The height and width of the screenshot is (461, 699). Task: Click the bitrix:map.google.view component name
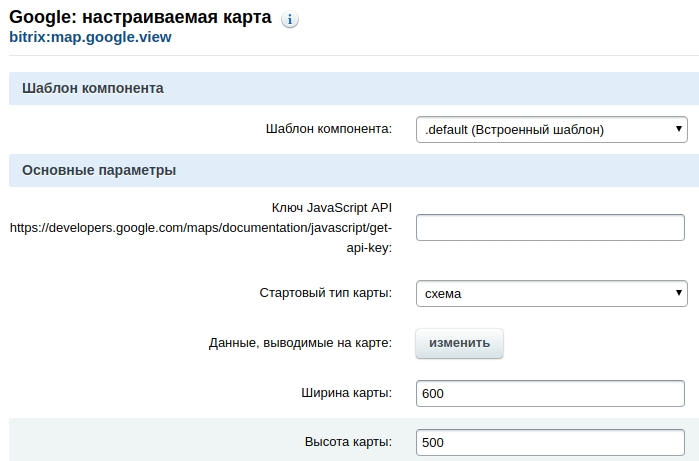(90, 38)
